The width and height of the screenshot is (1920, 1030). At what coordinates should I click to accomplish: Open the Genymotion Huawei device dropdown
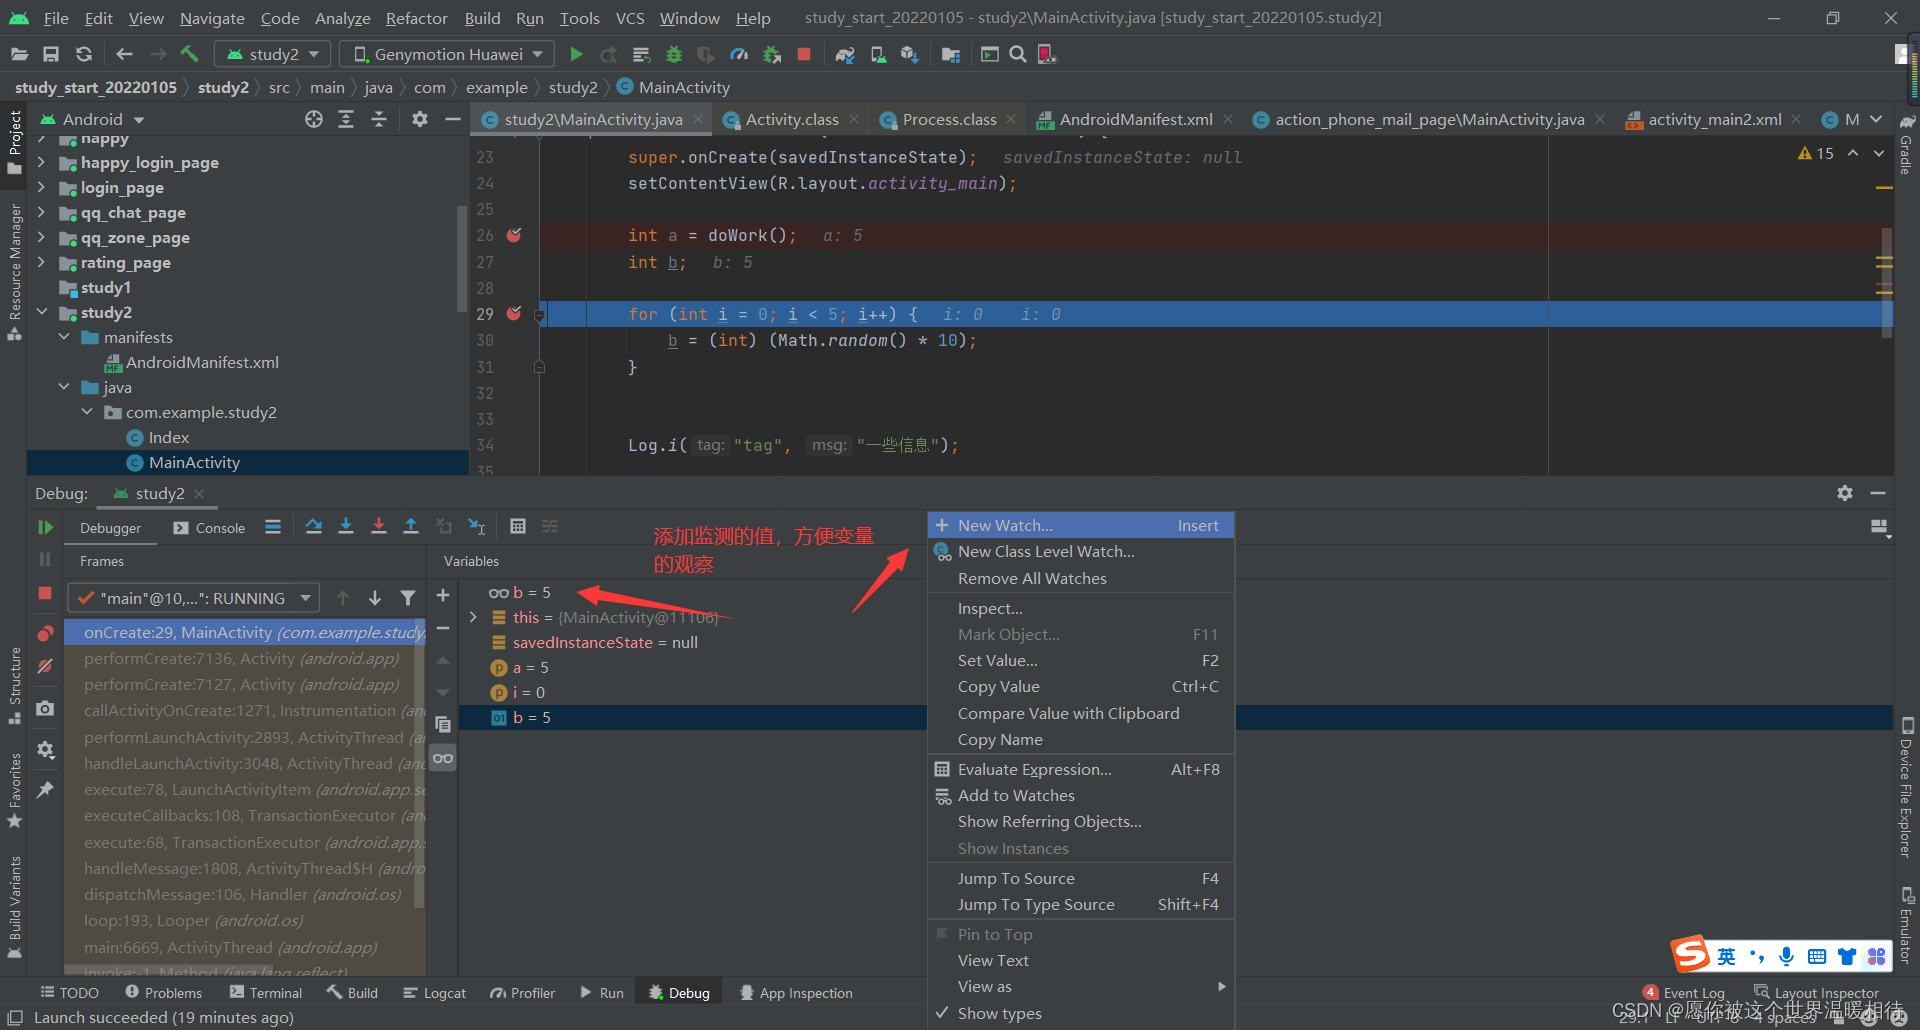pos(447,54)
